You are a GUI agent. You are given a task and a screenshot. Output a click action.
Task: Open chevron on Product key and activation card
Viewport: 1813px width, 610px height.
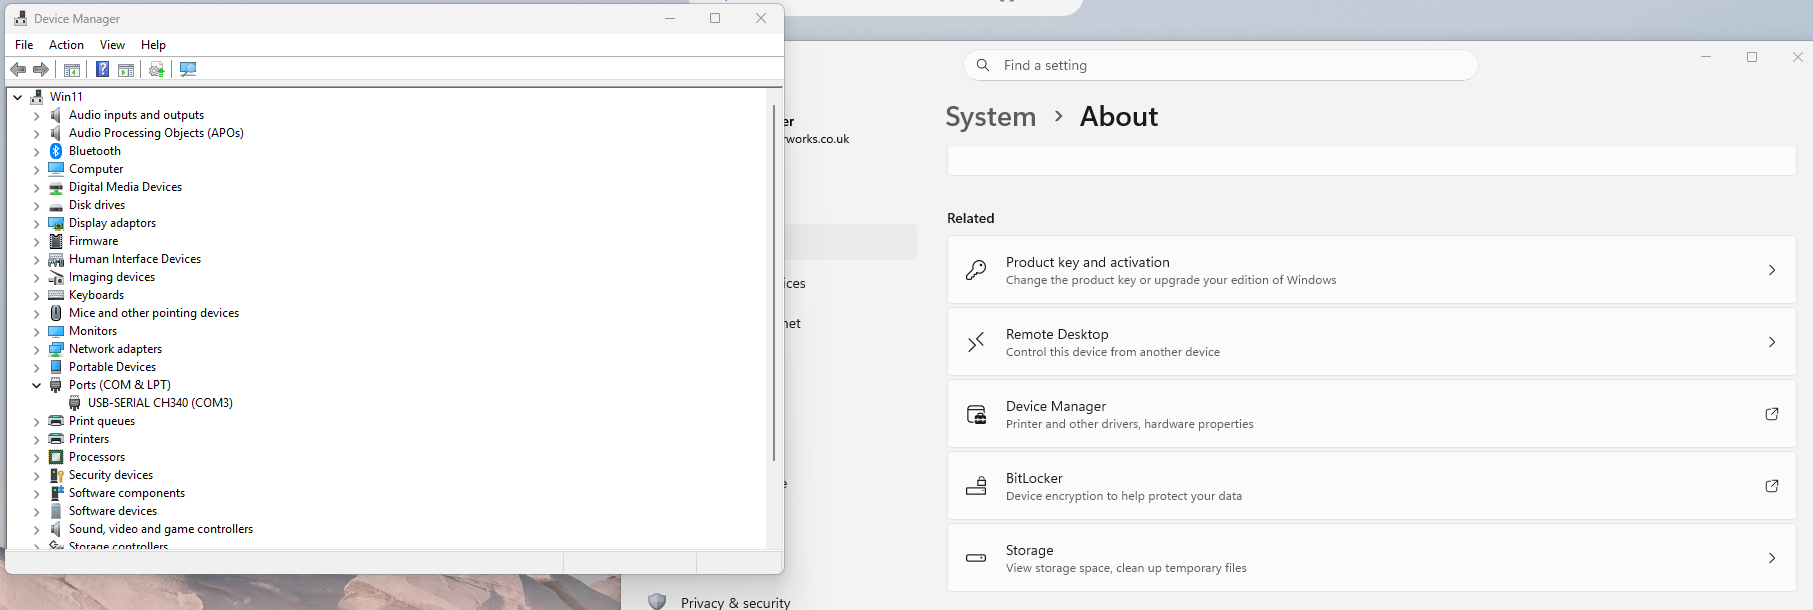tap(1772, 270)
